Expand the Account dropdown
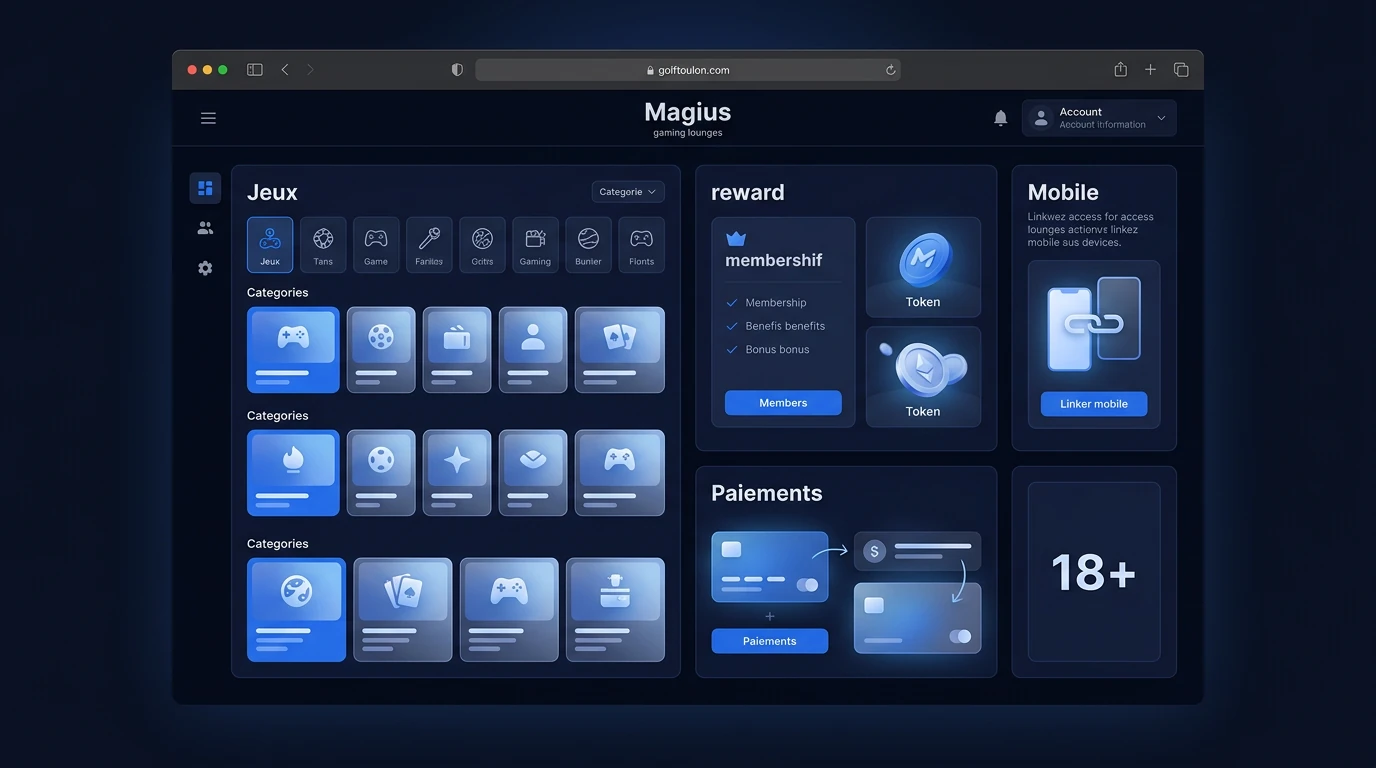Screen dimensions: 1376x768 (x=1099, y=118)
